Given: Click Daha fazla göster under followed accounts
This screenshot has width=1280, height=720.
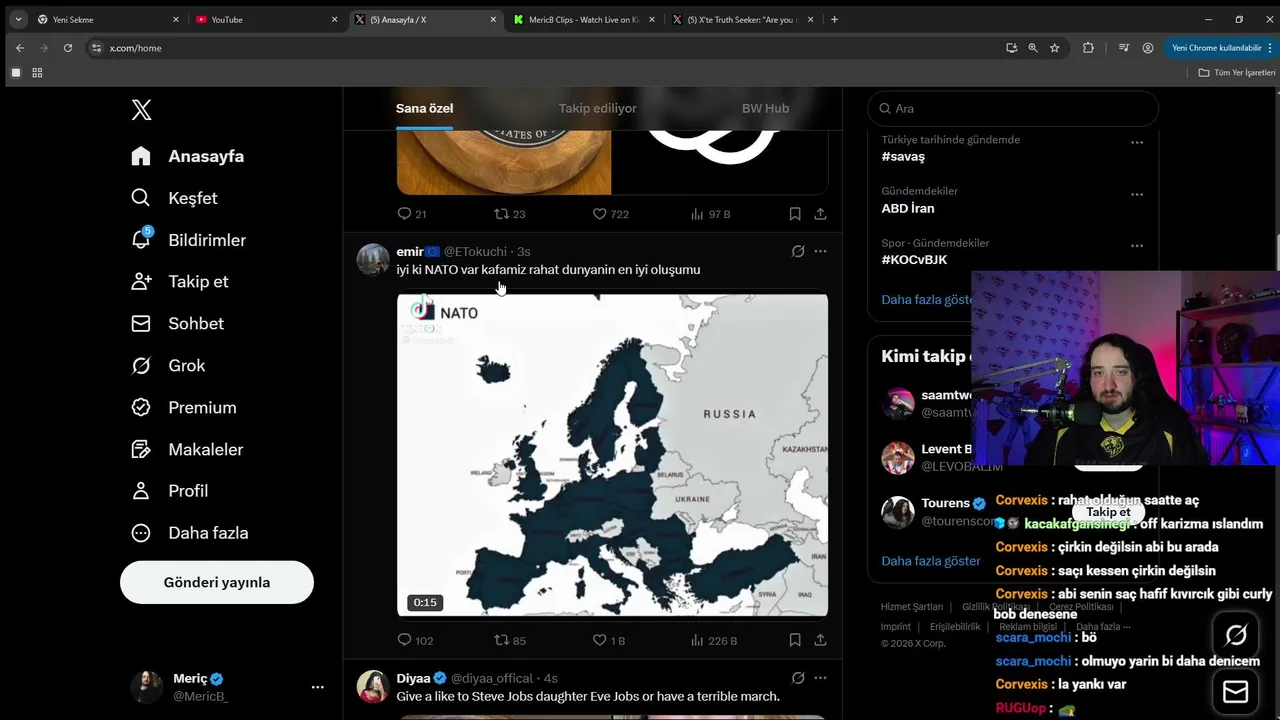Looking at the screenshot, I should (x=931, y=561).
